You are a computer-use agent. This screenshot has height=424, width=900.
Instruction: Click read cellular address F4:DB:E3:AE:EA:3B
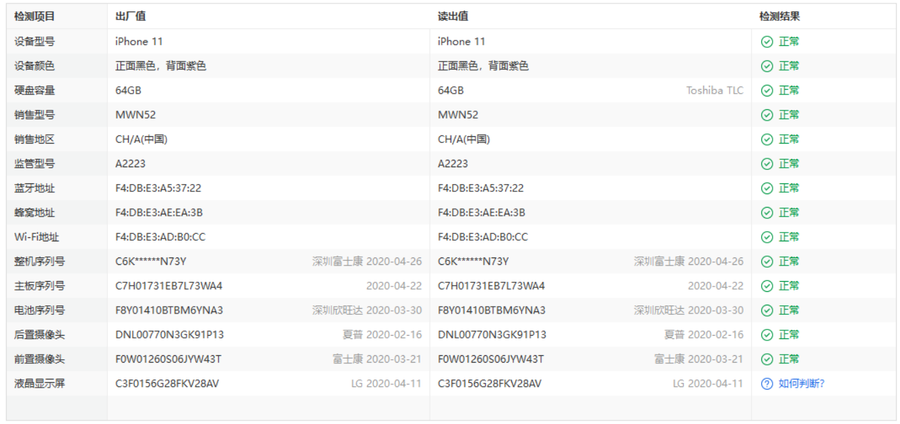[482, 212]
